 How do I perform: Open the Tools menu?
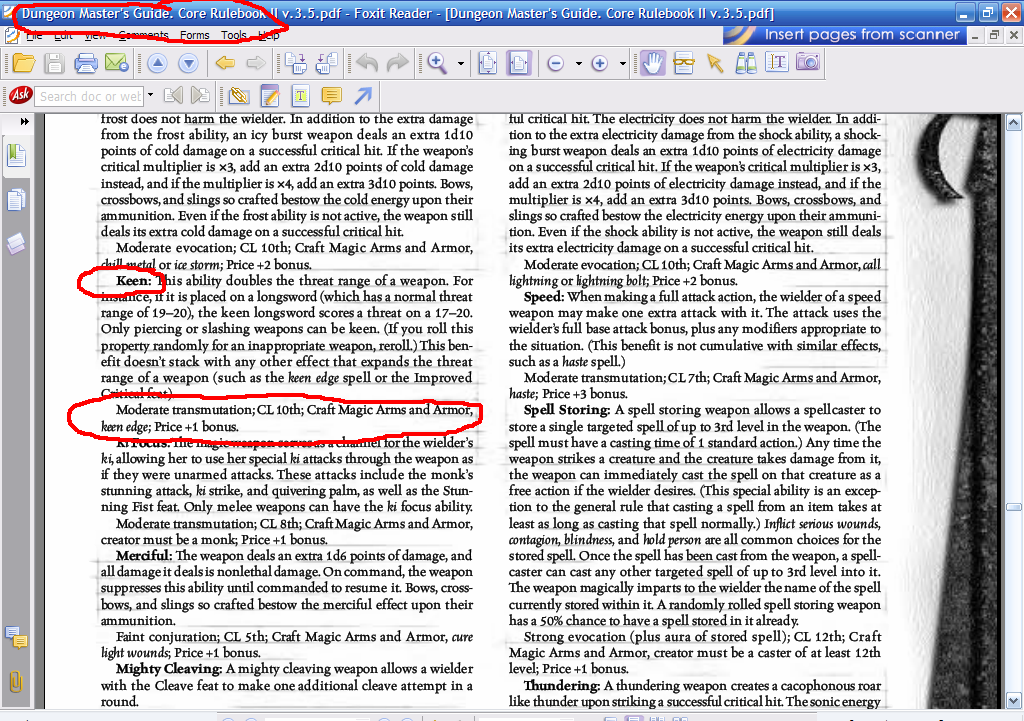[x=233, y=35]
